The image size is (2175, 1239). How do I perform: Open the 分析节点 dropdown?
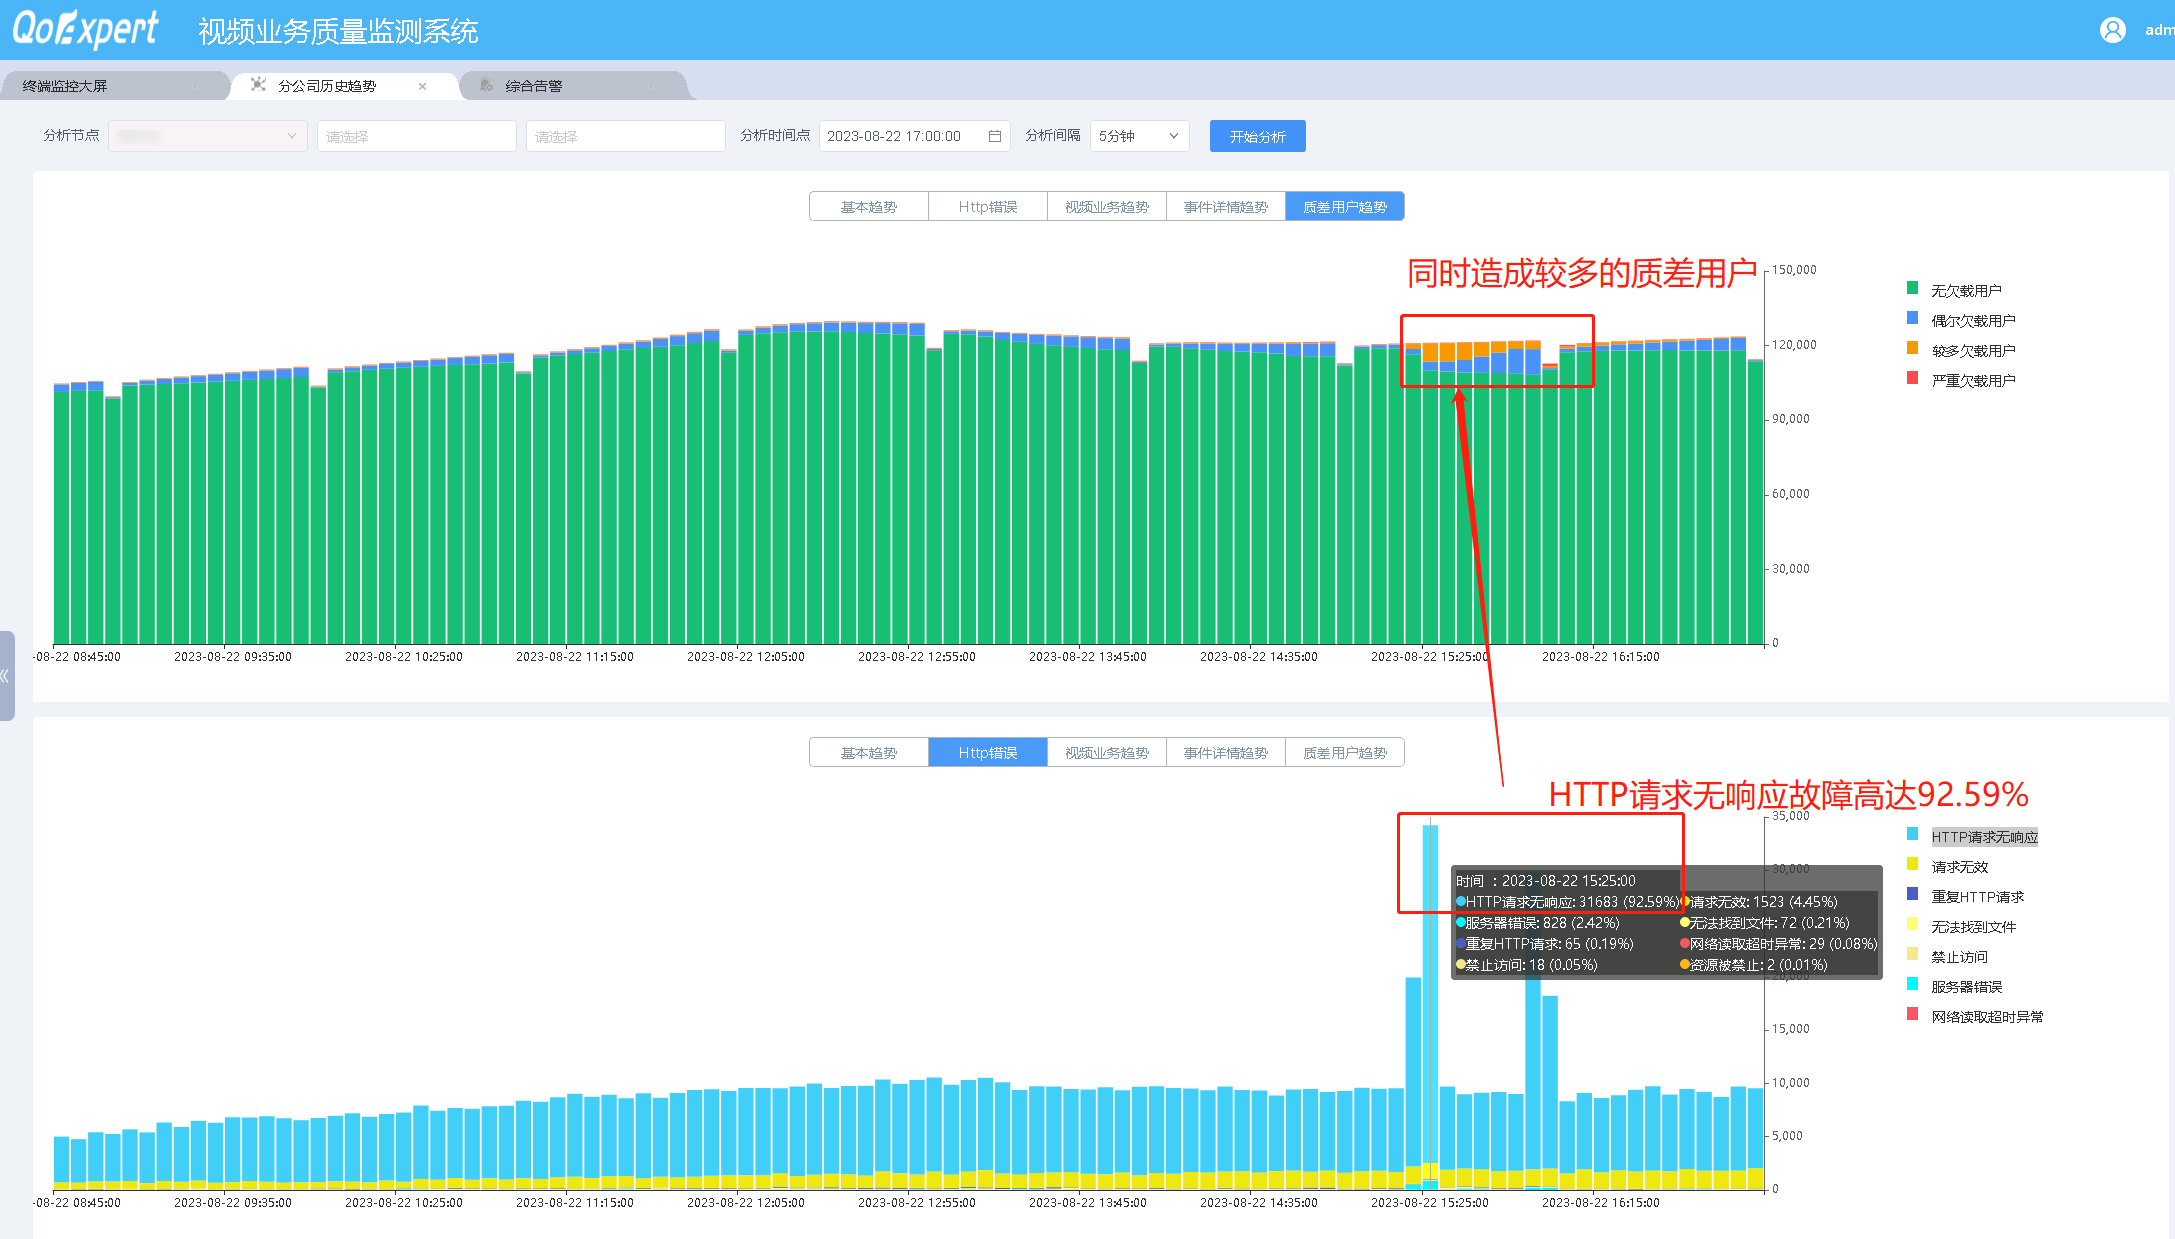207,136
